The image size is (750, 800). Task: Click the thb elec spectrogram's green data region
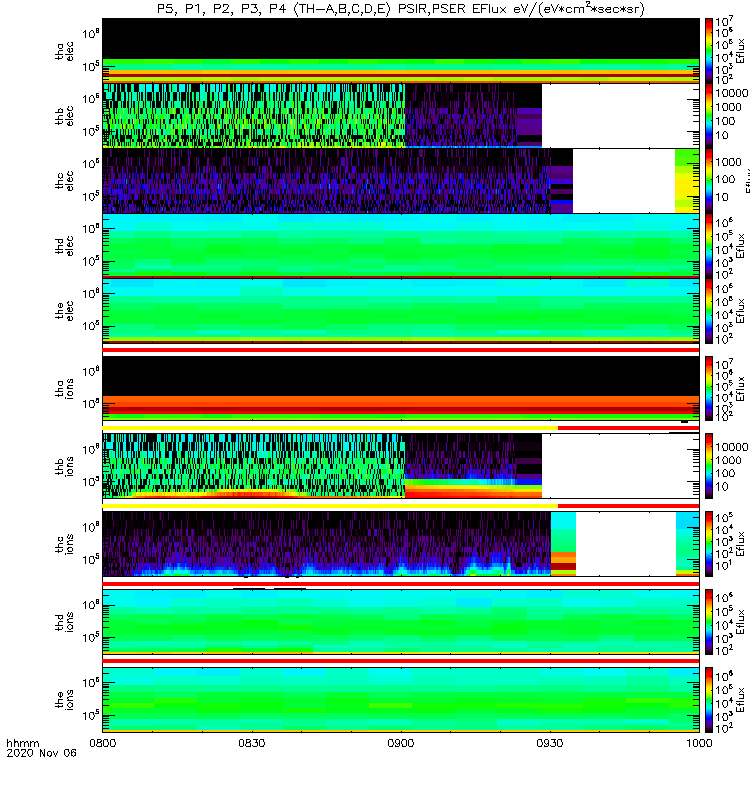254,116
